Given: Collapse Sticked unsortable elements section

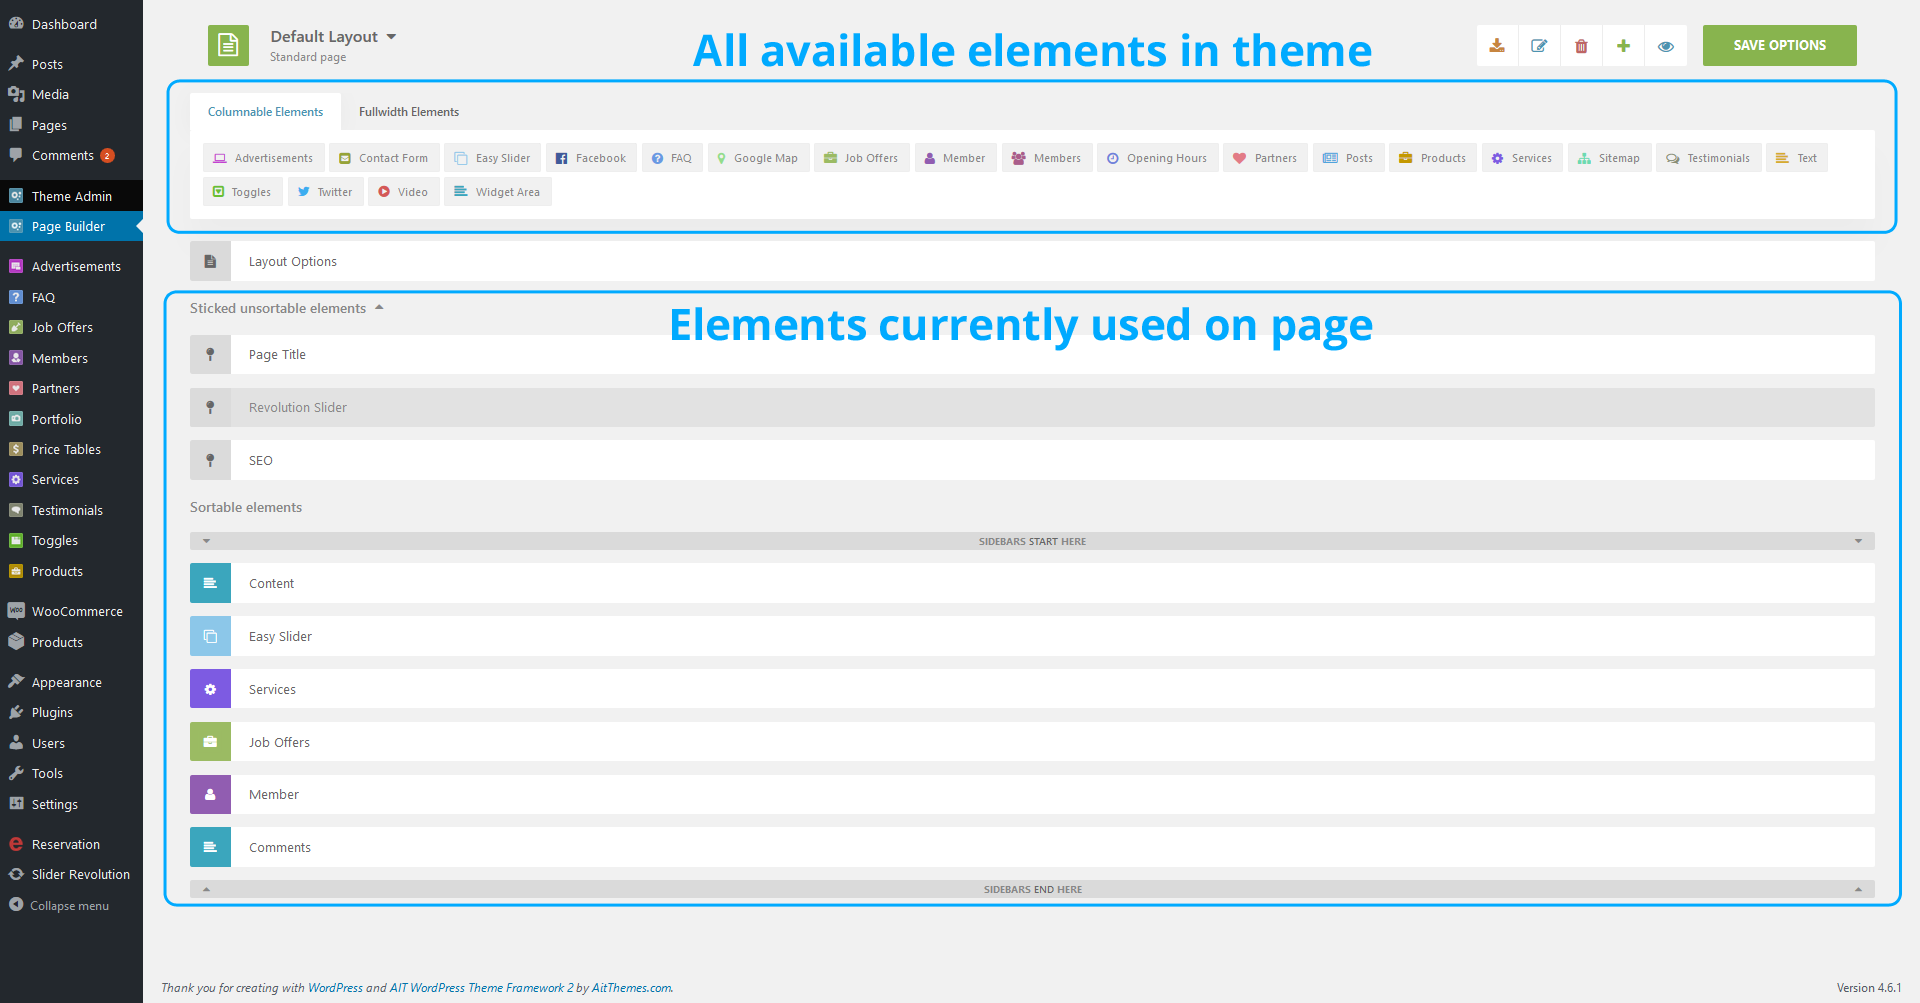Looking at the screenshot, I should (287, 308).
